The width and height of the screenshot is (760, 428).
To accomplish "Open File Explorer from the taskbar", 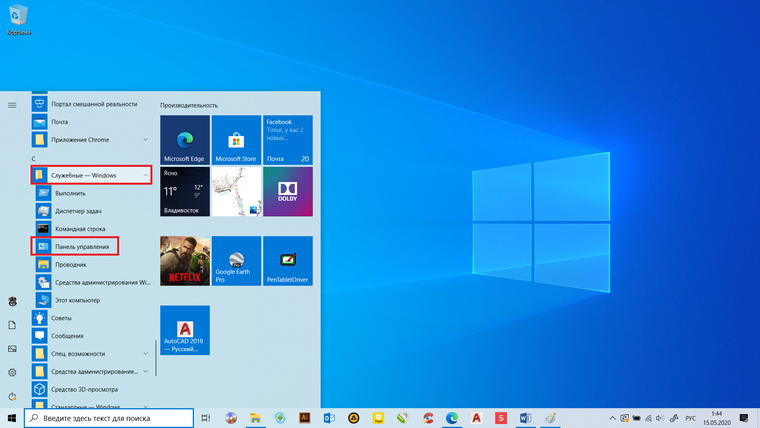I will click(x=255, y=418).
